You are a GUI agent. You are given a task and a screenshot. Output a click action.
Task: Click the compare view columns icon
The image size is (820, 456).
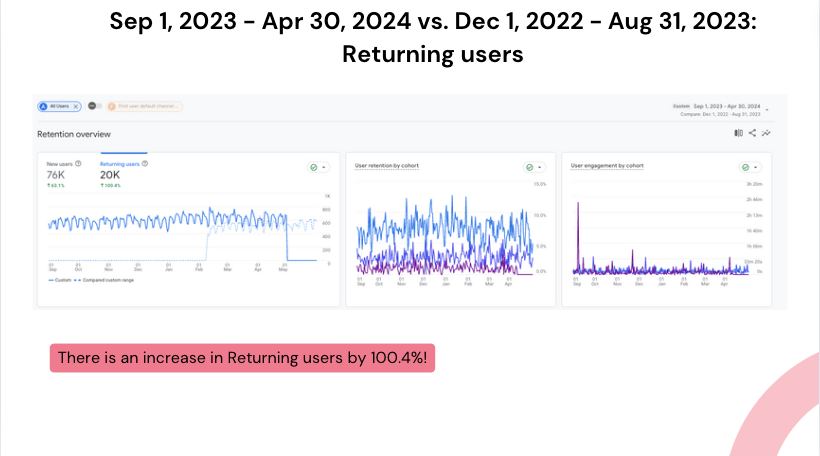pyautogui.click(x=738, y=133)
